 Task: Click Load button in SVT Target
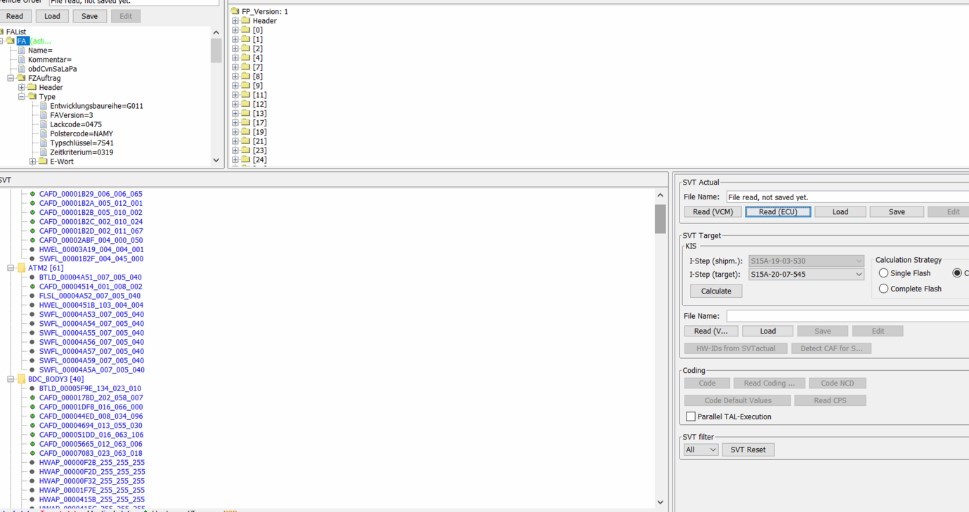[768, 331]
